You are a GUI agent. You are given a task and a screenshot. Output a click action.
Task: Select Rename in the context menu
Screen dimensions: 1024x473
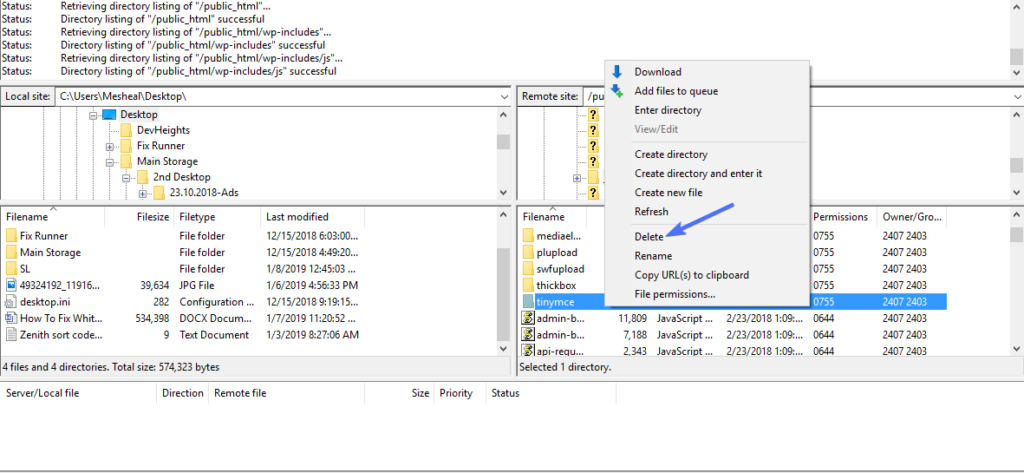[x=652, y=256]
